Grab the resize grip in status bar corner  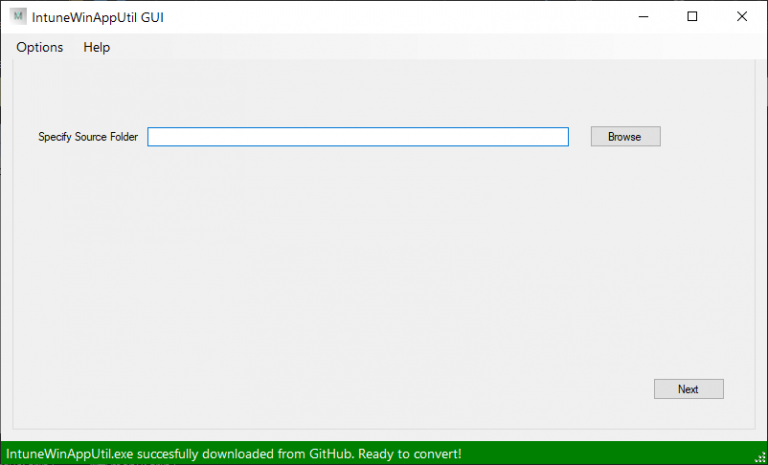760,457
